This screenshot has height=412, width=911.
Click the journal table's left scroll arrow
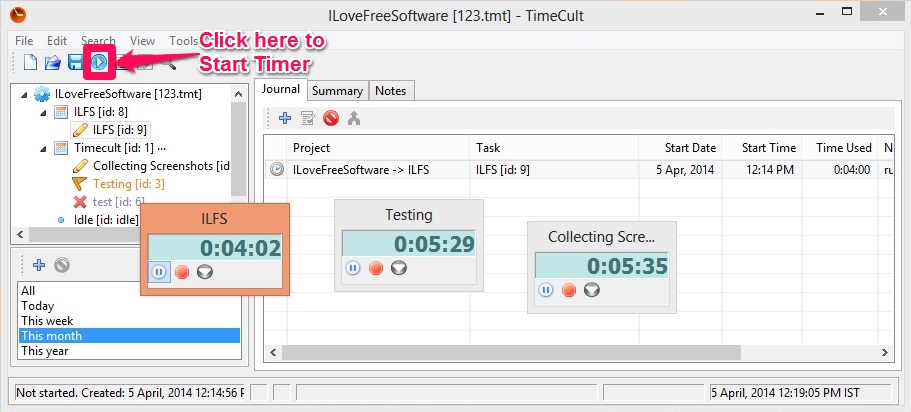pyautogui.click(x=274, y=352)
